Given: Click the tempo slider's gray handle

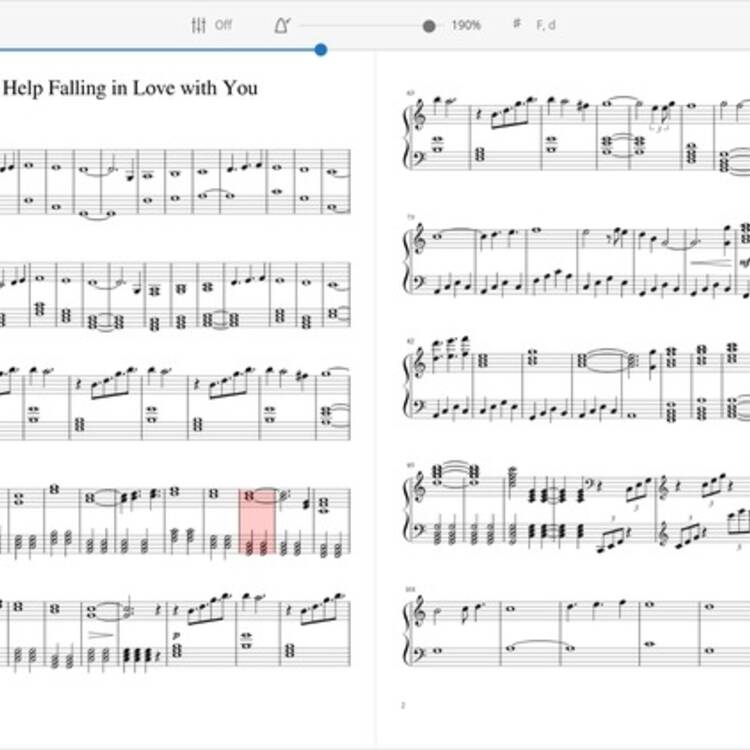Looking at the screenshot, I should point(429,26).
